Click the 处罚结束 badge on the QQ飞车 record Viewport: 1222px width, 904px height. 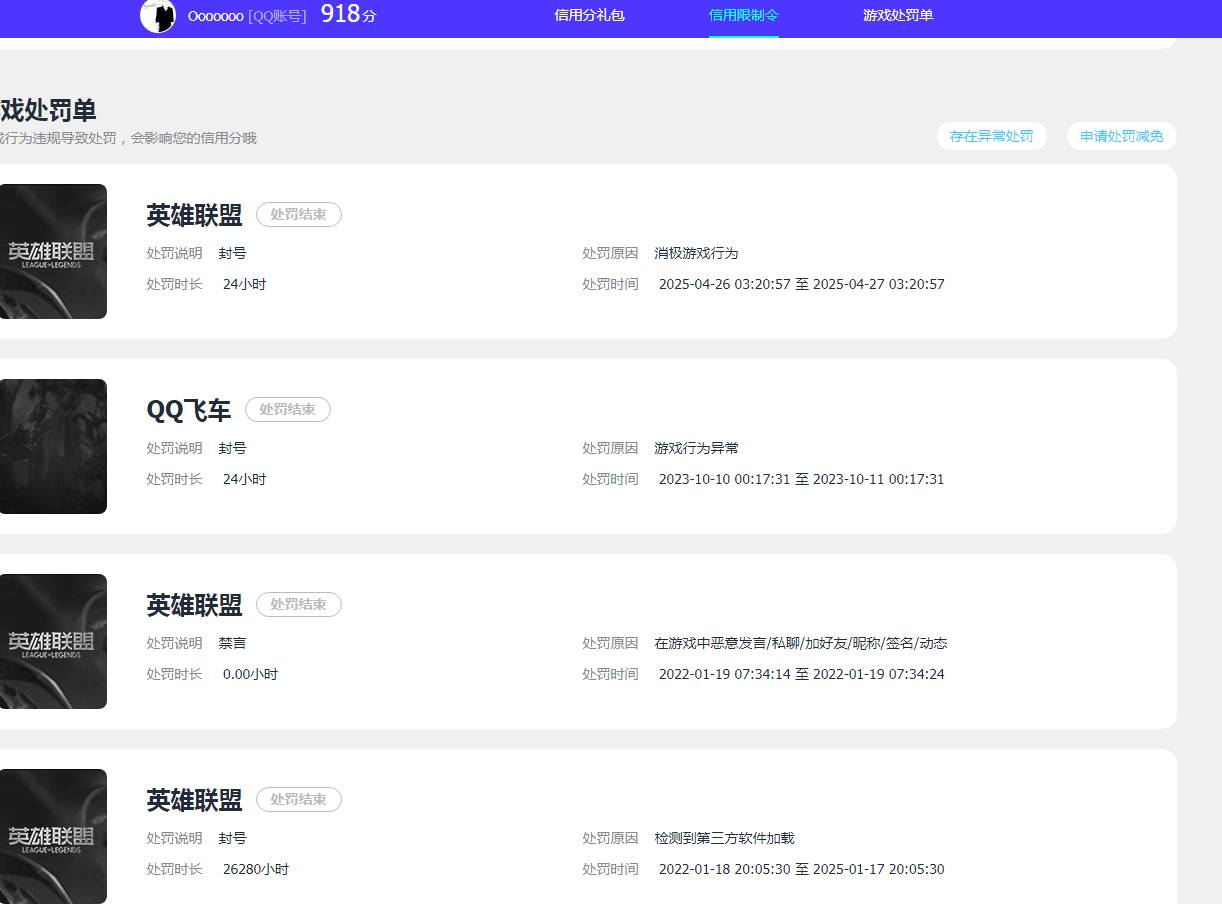click(x=287, y=409)
